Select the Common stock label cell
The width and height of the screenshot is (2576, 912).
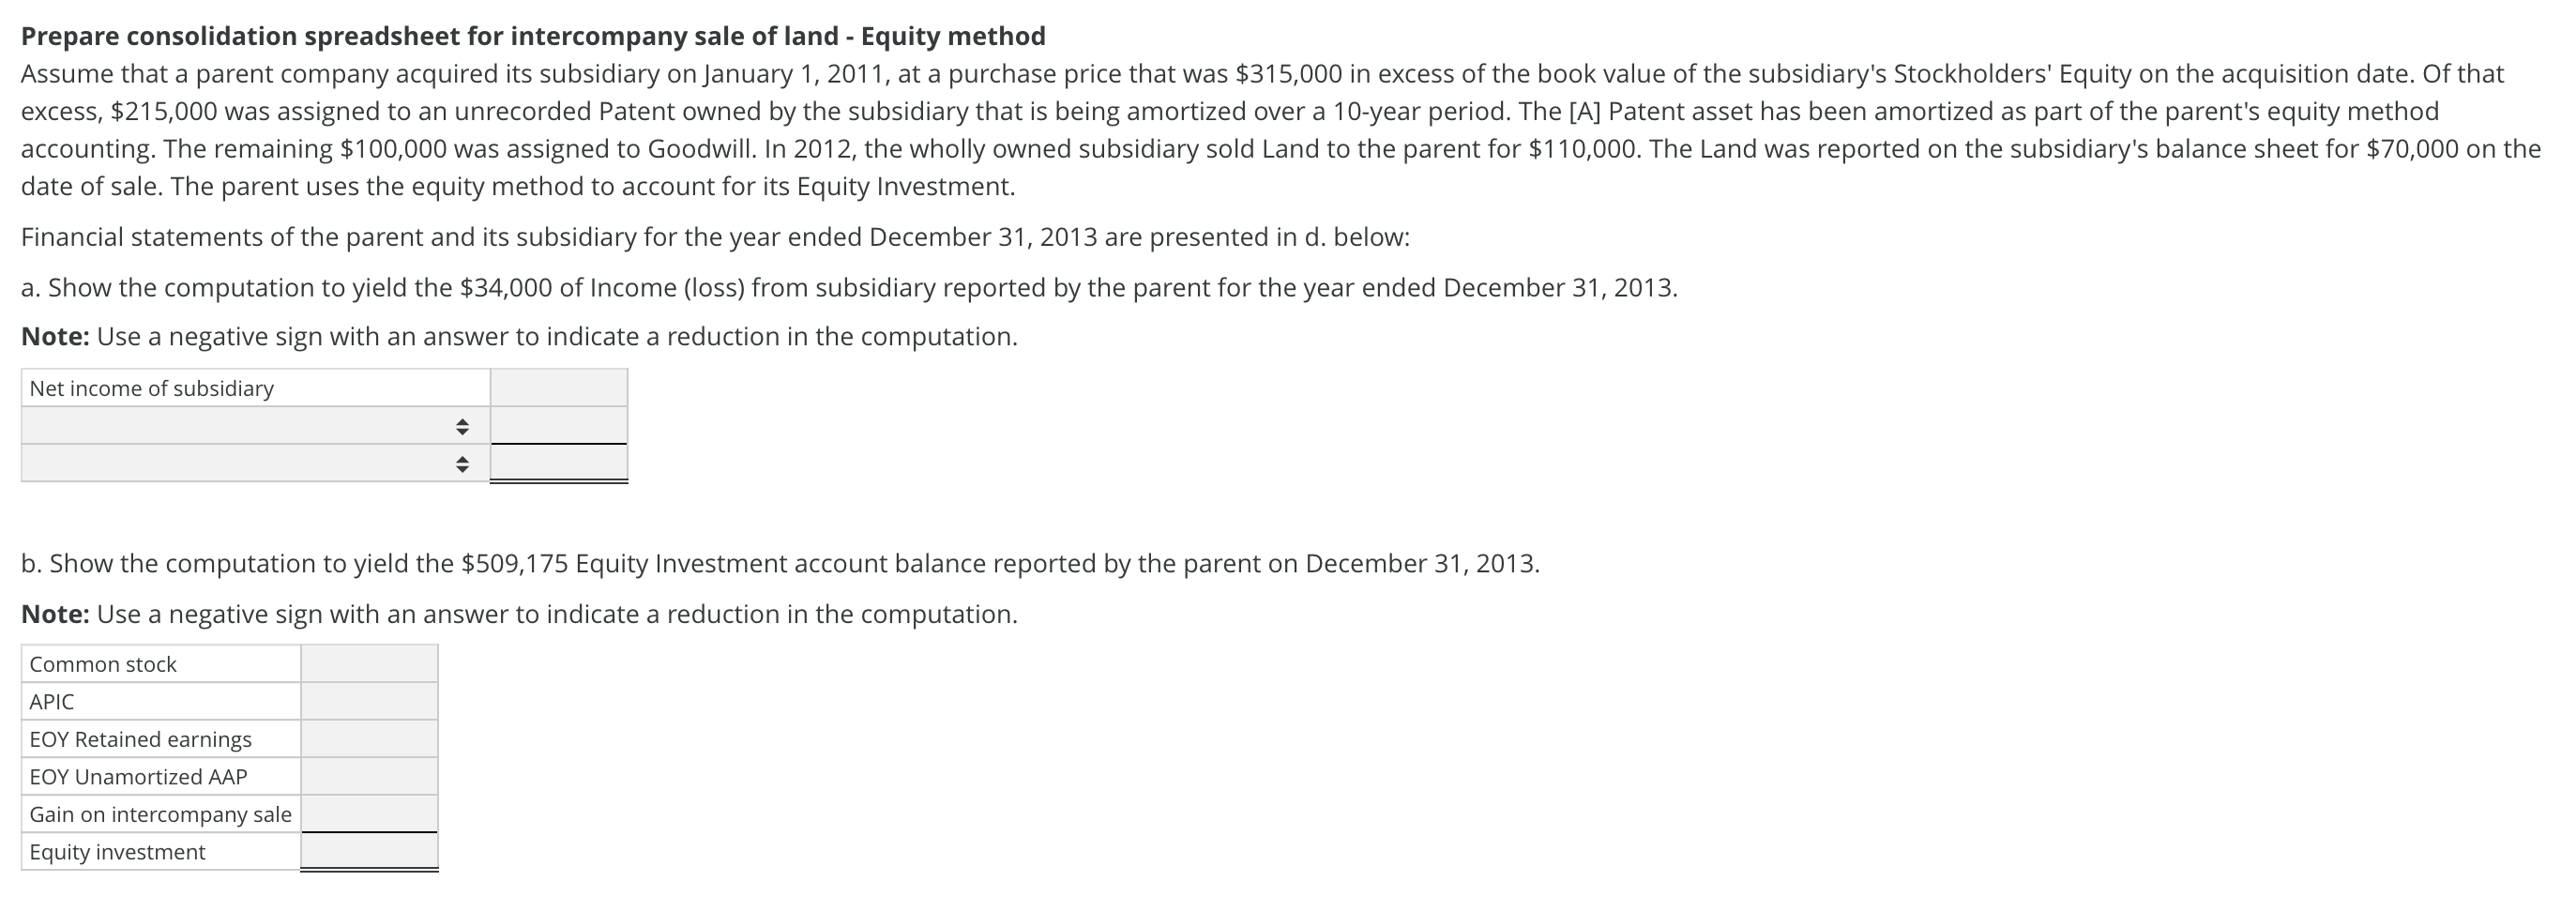click(x=161, y=664)
